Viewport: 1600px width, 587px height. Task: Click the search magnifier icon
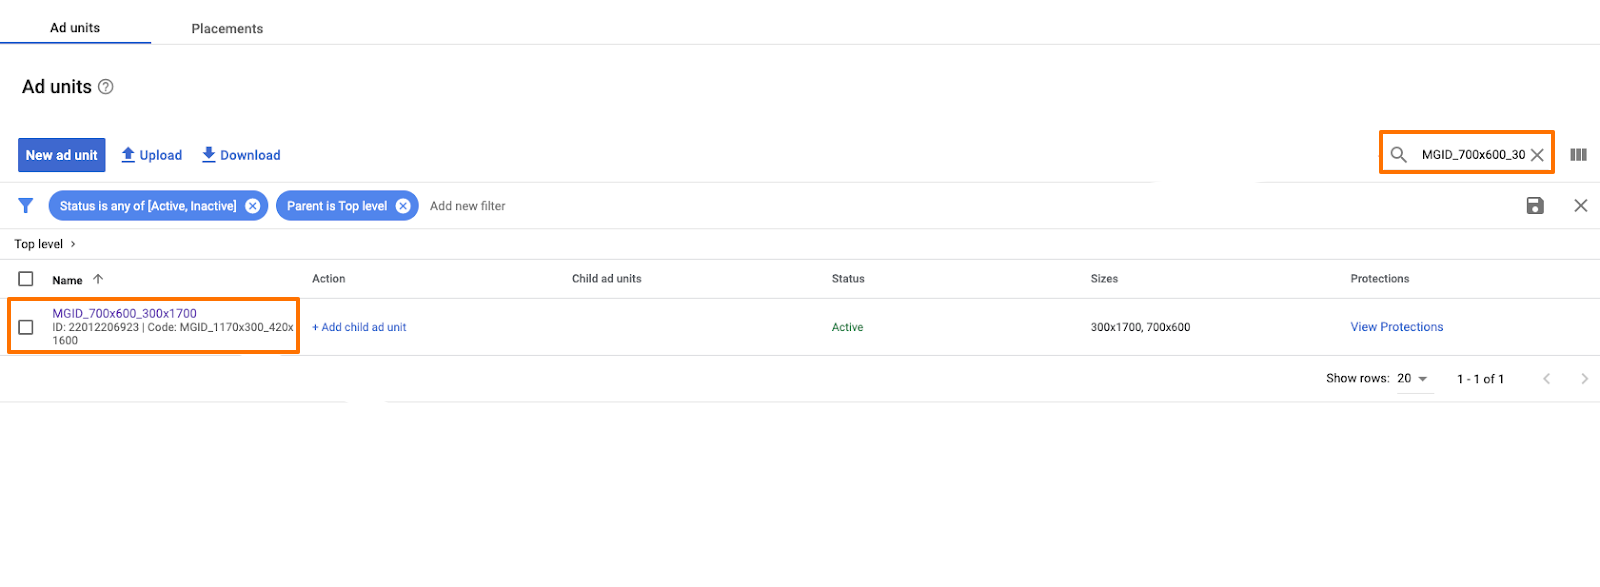(1398, 154)
